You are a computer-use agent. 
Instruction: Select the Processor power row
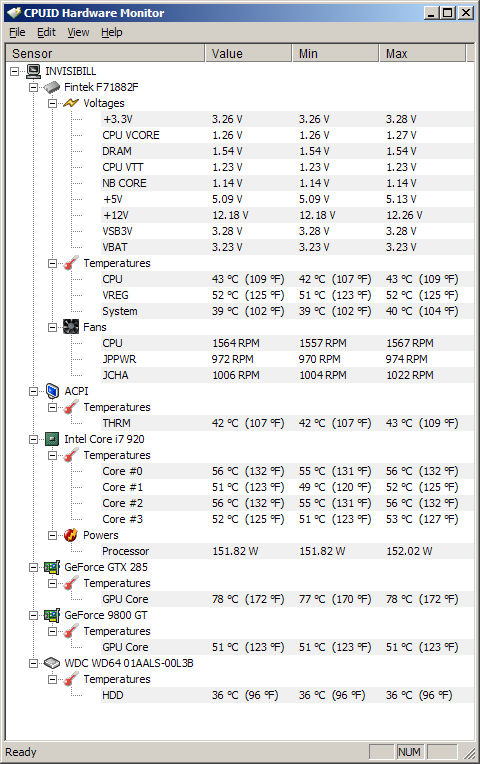click(x=287, y=551)
